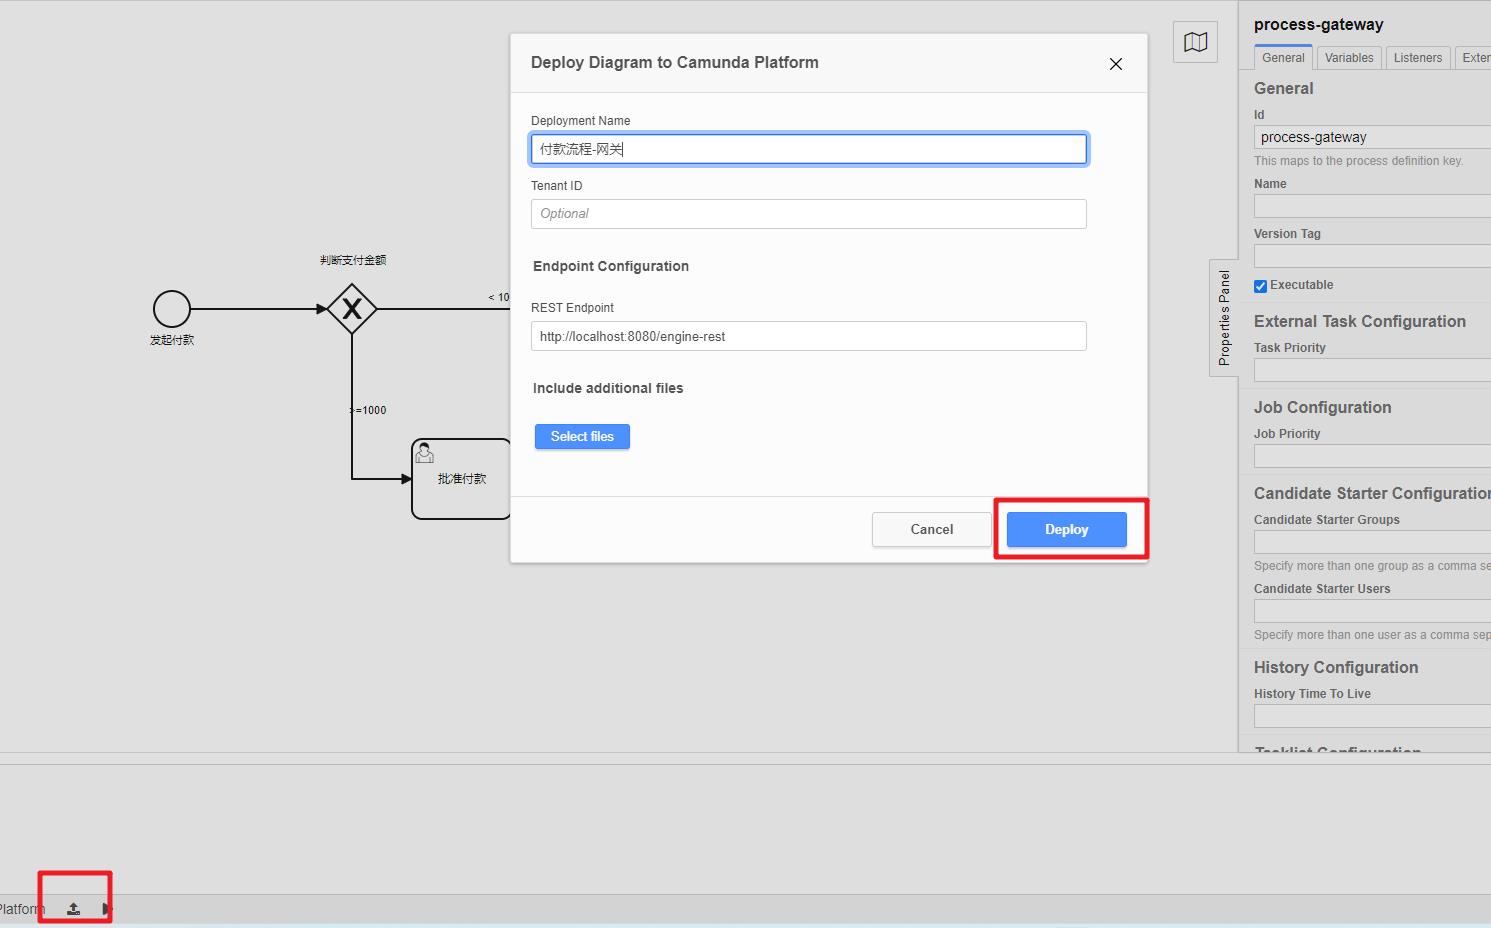The image size is (1491, 928).
Task: Switch to the General properties tab
Action: point(1283,58)
